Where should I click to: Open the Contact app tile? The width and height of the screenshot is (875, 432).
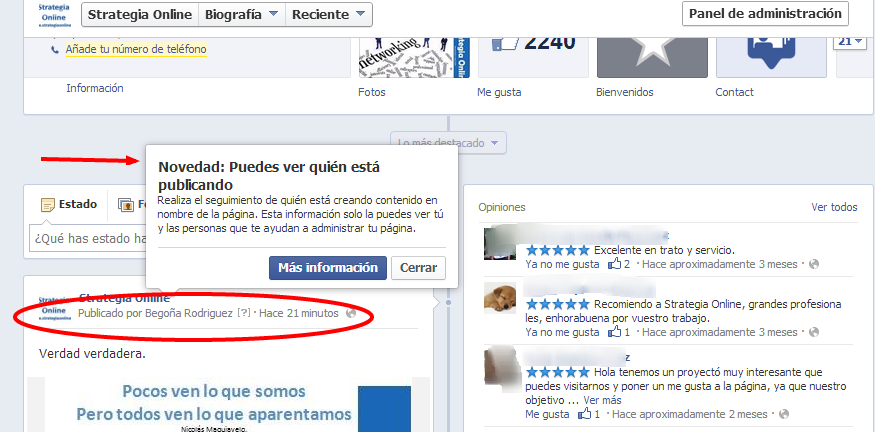click(x=771, y=57)
